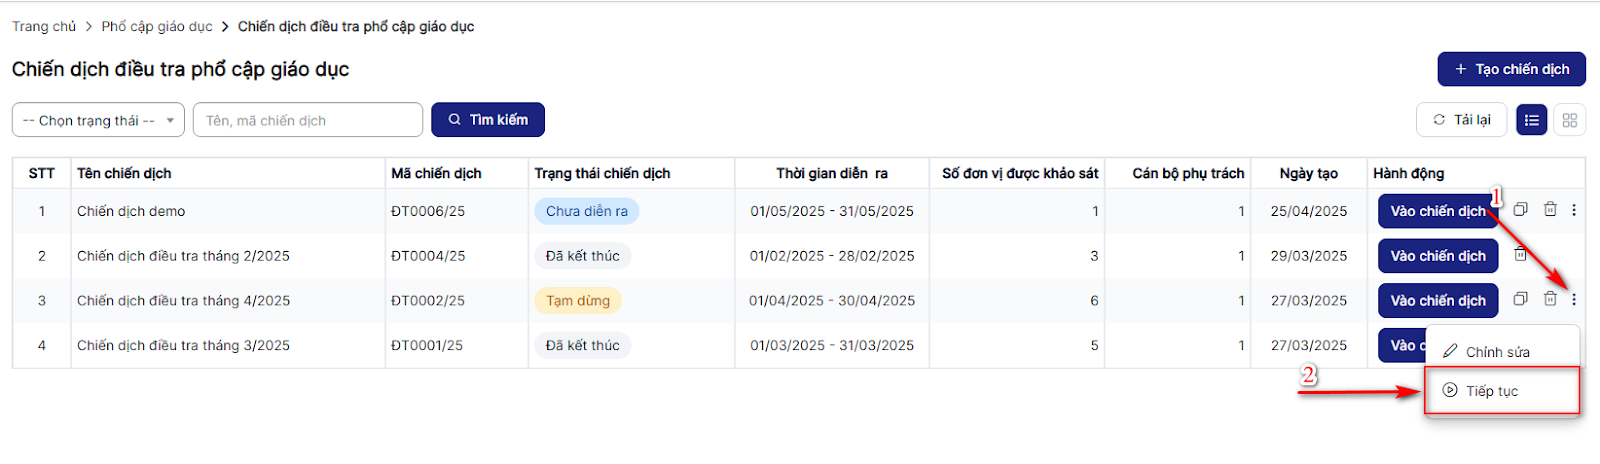Viewport: 1600px width, 464px height.
Task: Reload the list with Tải lại
Action: click(x=1461, y=120)
